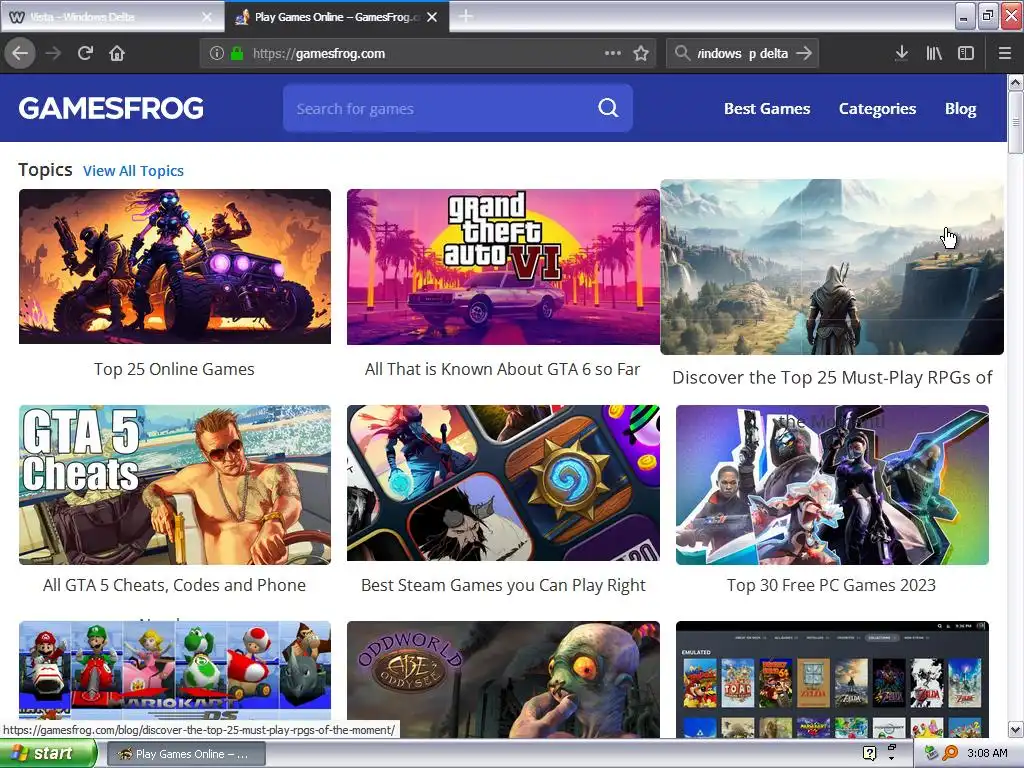Open page actions three-dot menu
1024x768 pixels.
click(x=613, y=53)
